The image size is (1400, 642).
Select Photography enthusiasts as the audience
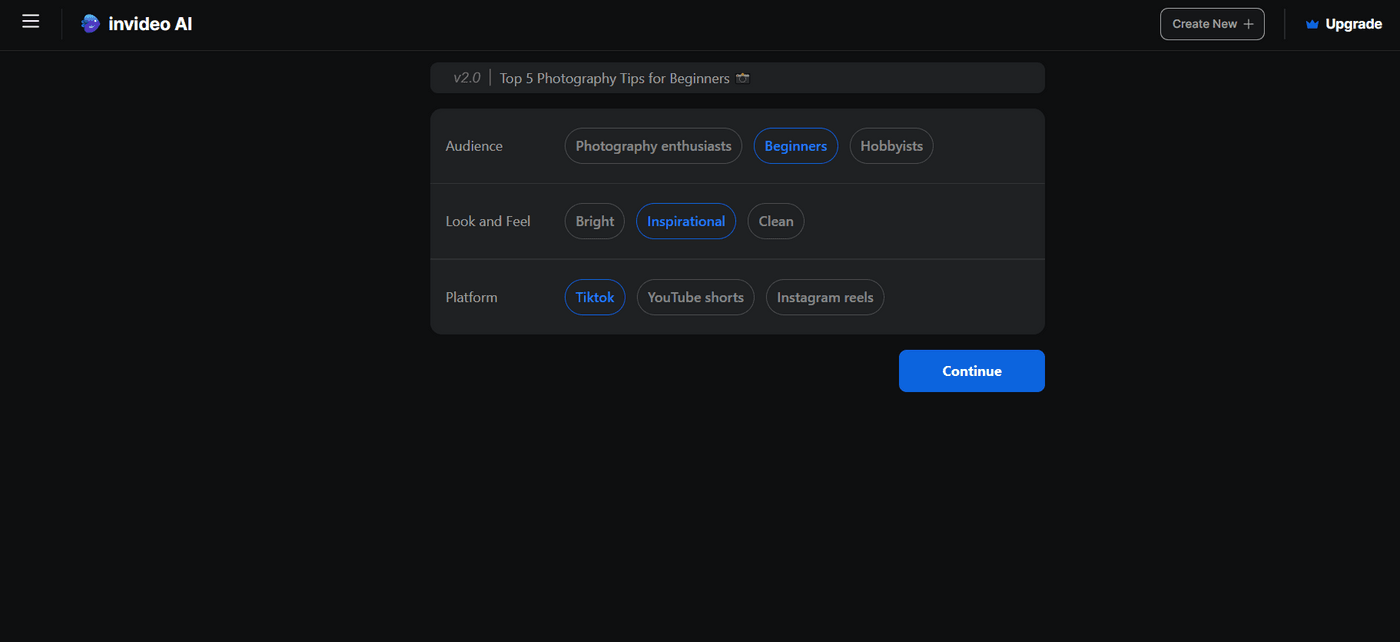(x=652, y=145)
